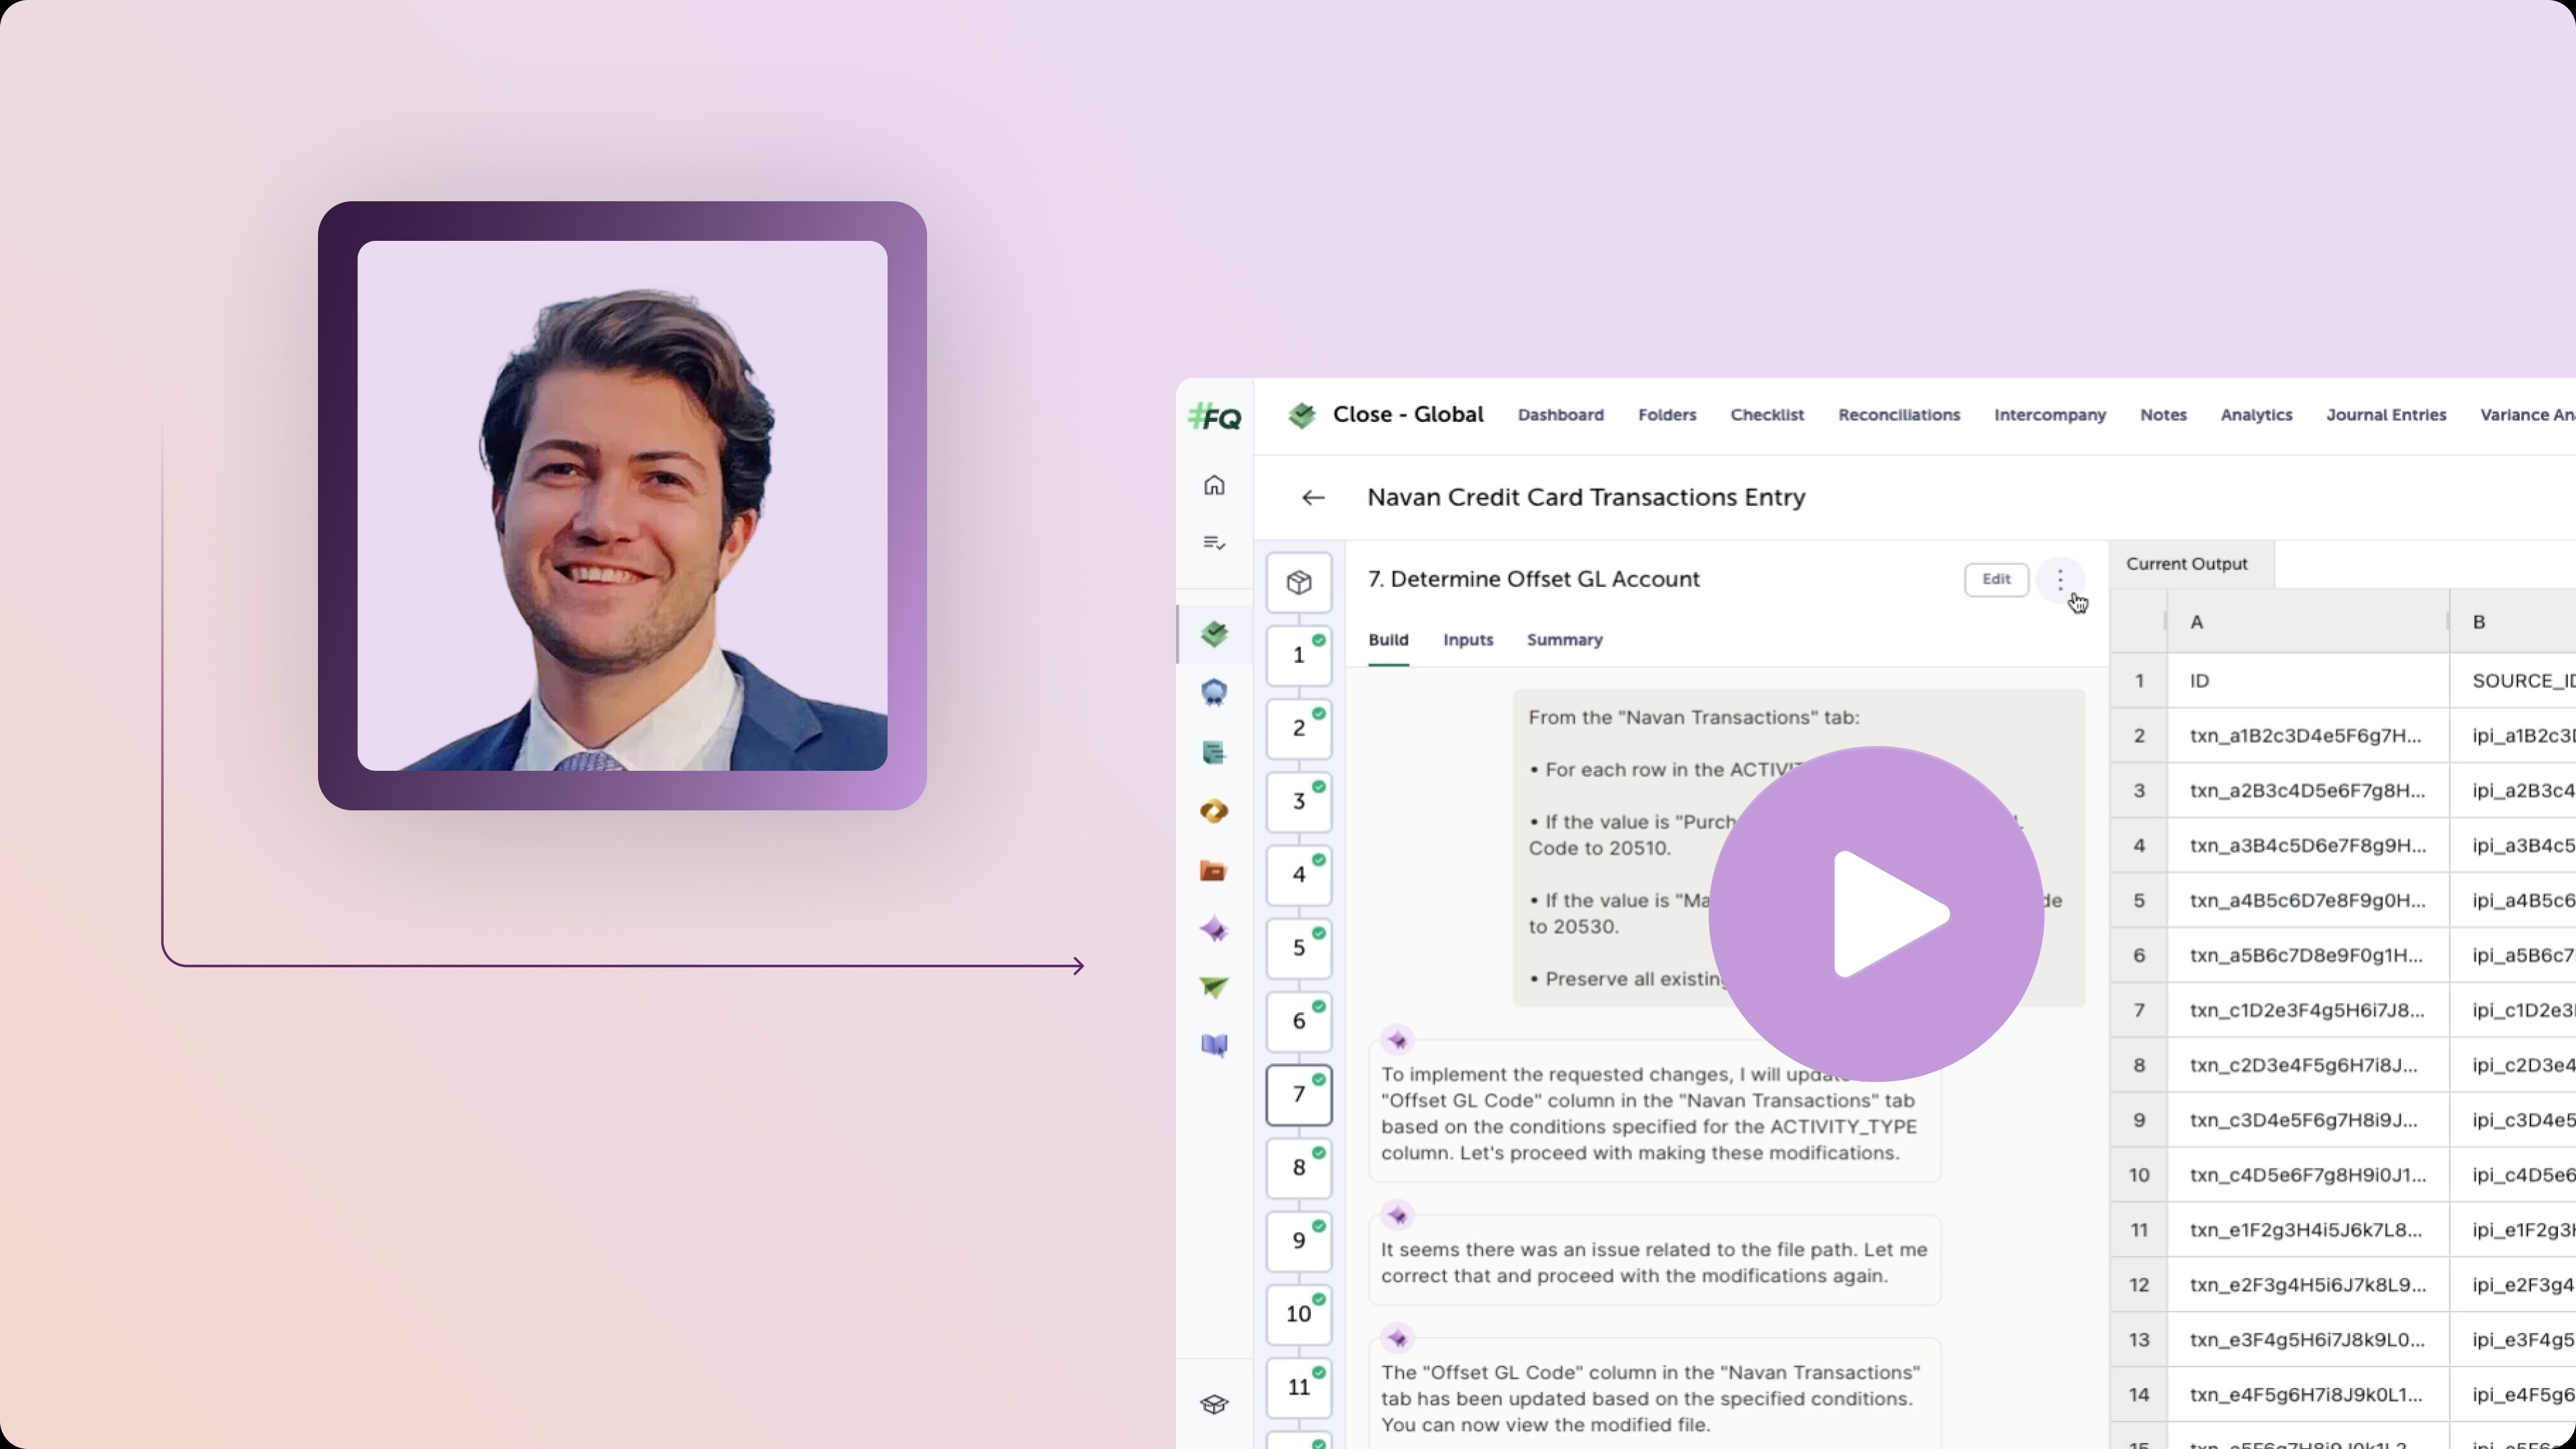Image resolution: width=2576 pixels, height=1449 pixels.
Task: Navigate to Journal Entries
Action: 2385,415
